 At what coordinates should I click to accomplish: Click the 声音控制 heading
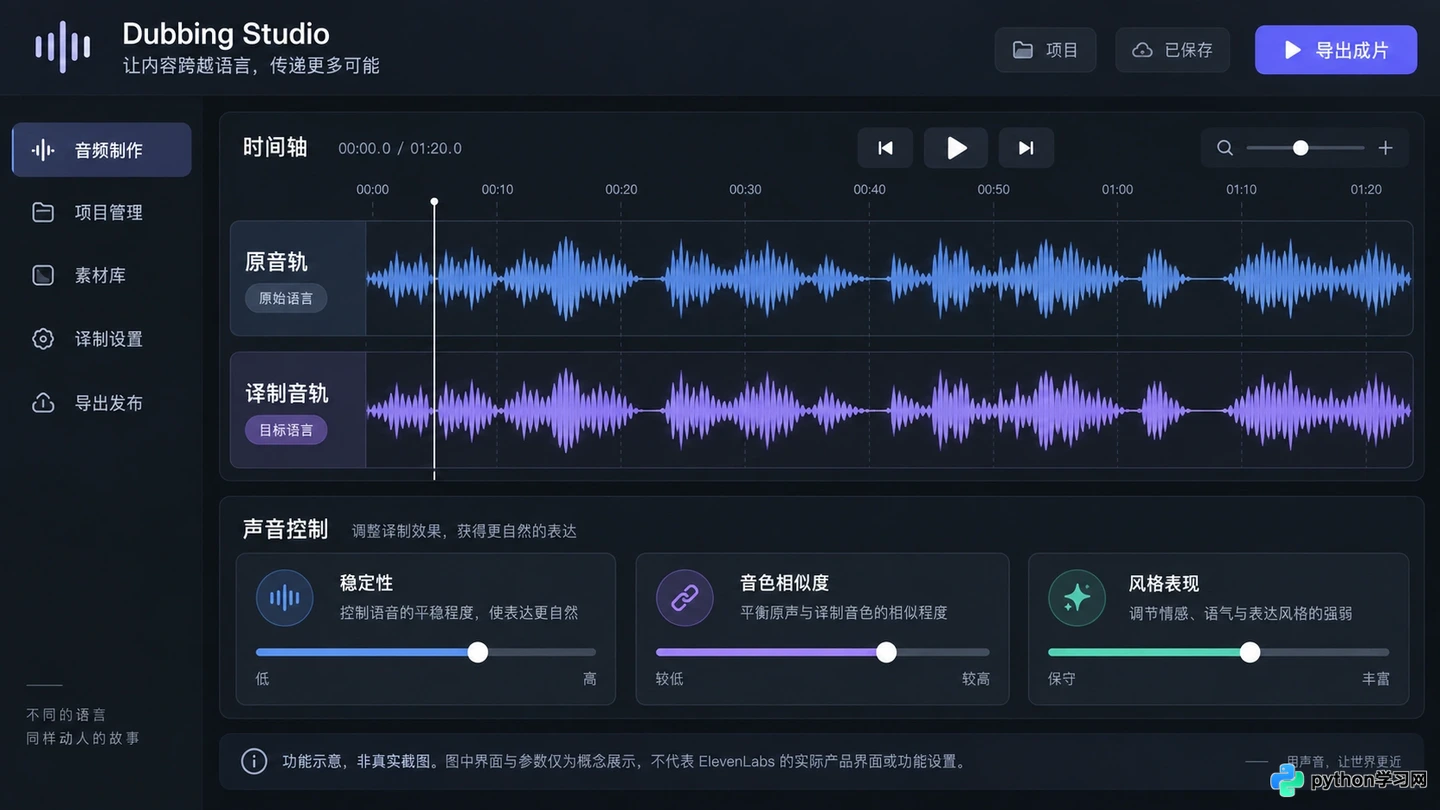coord(285,529)
